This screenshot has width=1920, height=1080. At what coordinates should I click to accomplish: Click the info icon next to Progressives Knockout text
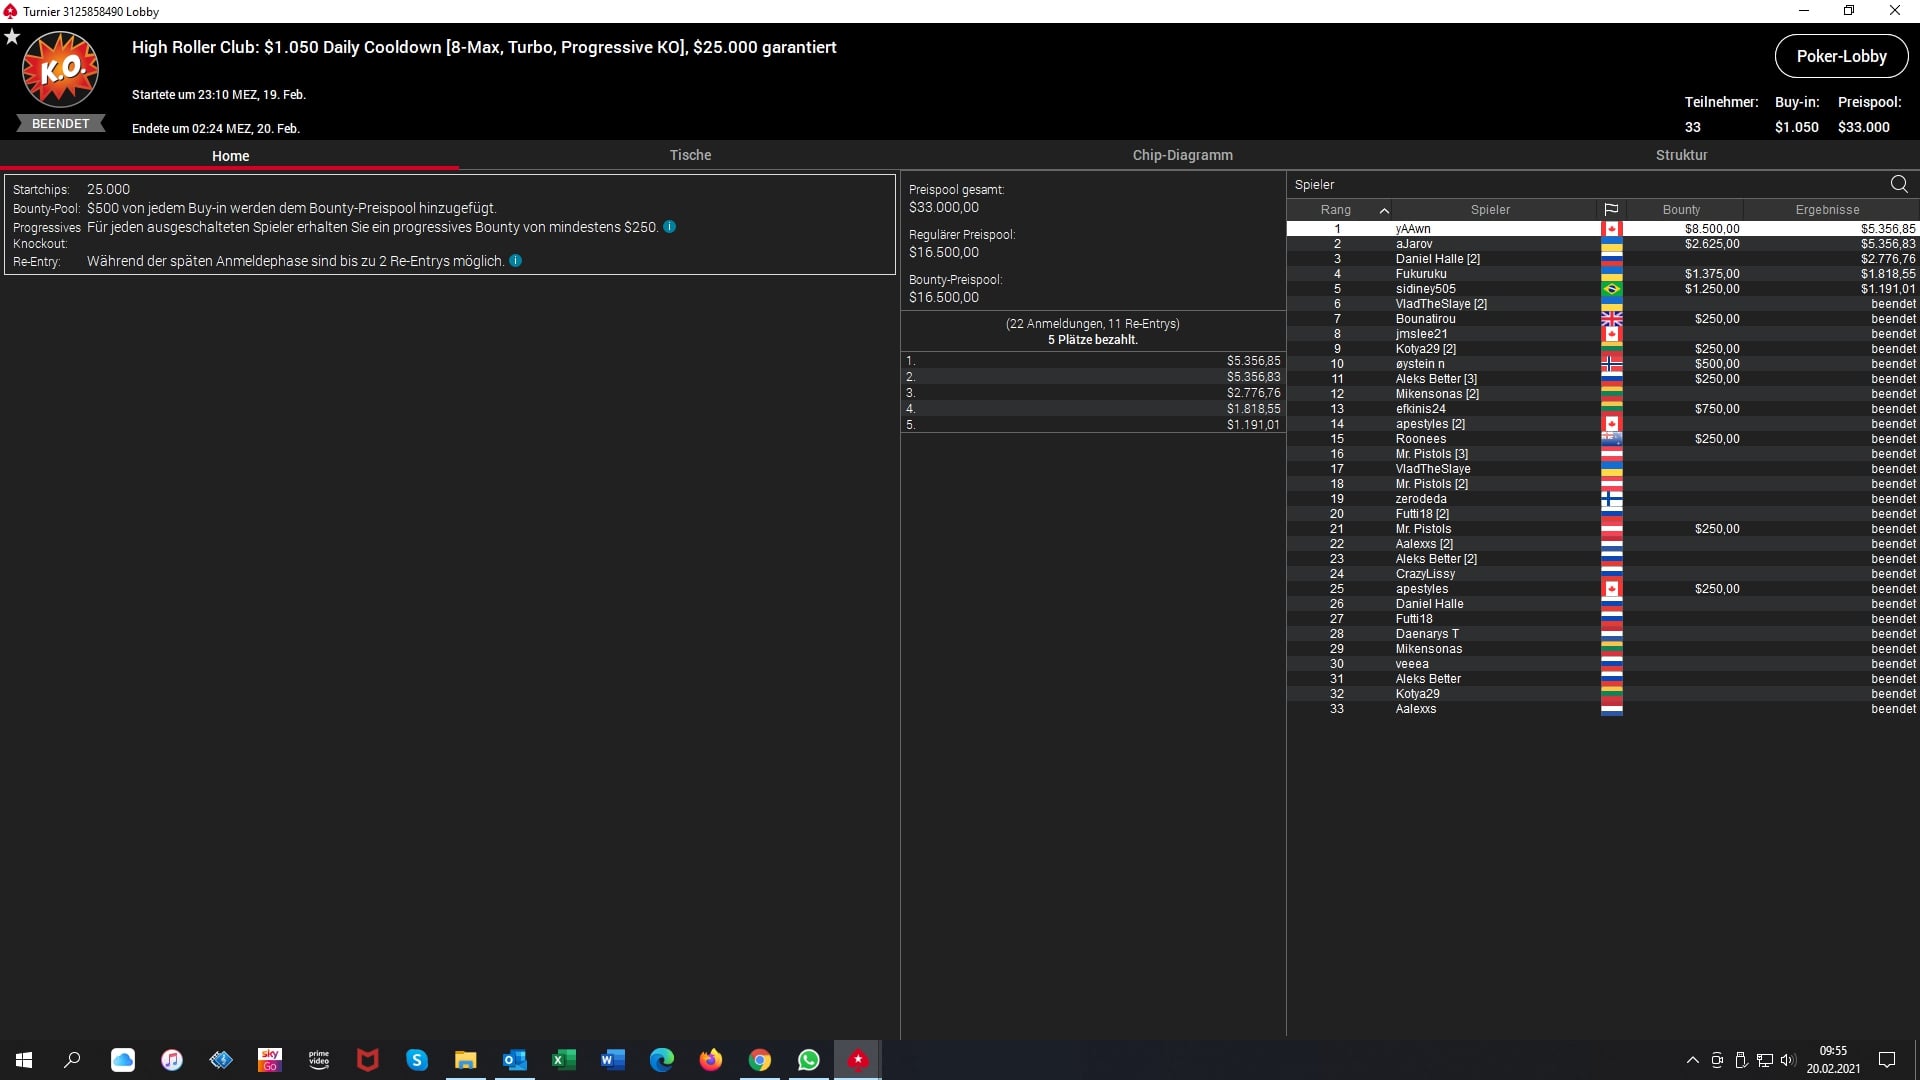(x=670, y=227)
